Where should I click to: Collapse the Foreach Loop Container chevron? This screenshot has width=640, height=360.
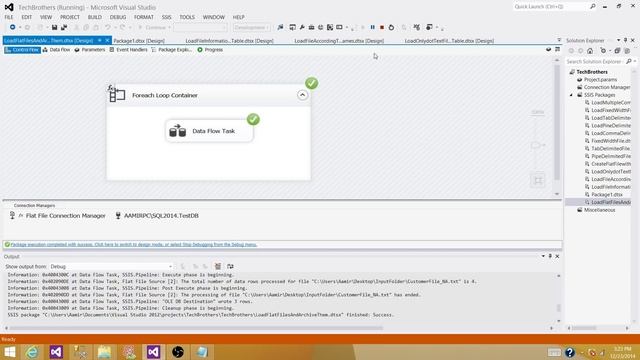tap(302, 95)
